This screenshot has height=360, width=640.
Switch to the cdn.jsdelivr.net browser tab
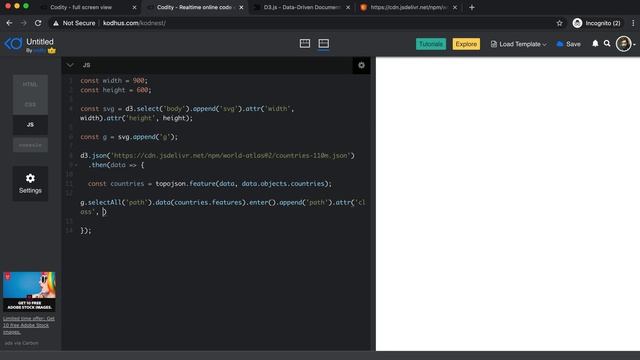[408, 7]
